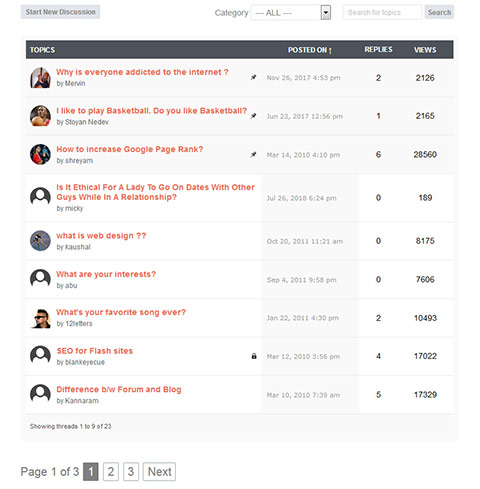Image resolution: width=480 pixels, height=489 pixels.
Task: Open Stoyan Nedev's avatar picture
Action: (x=40, y=116)
